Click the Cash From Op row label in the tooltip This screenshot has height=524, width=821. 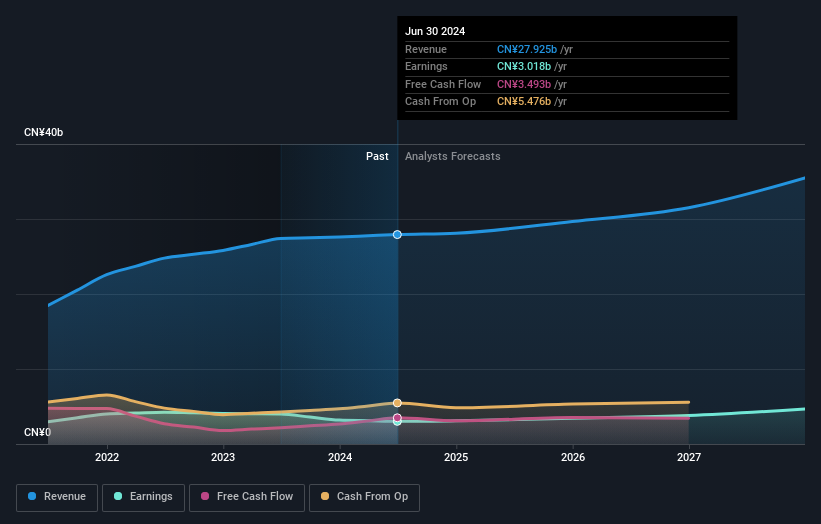tap(440, 102)
